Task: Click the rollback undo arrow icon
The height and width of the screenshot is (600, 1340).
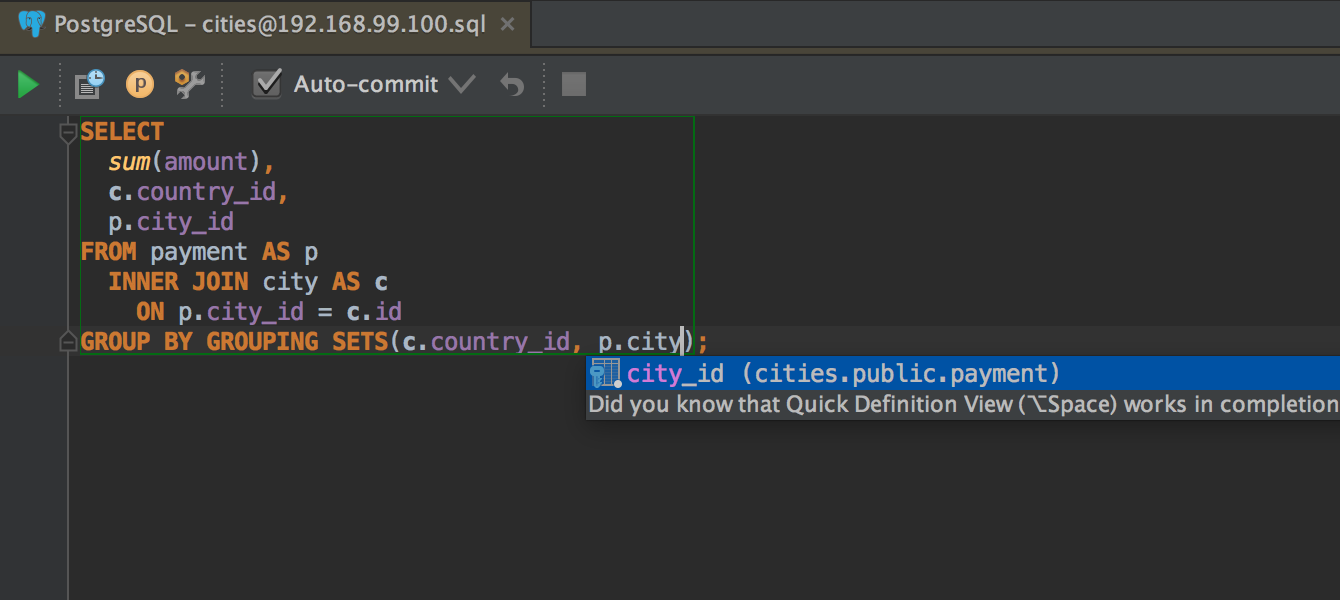Action: click(512, 85)
